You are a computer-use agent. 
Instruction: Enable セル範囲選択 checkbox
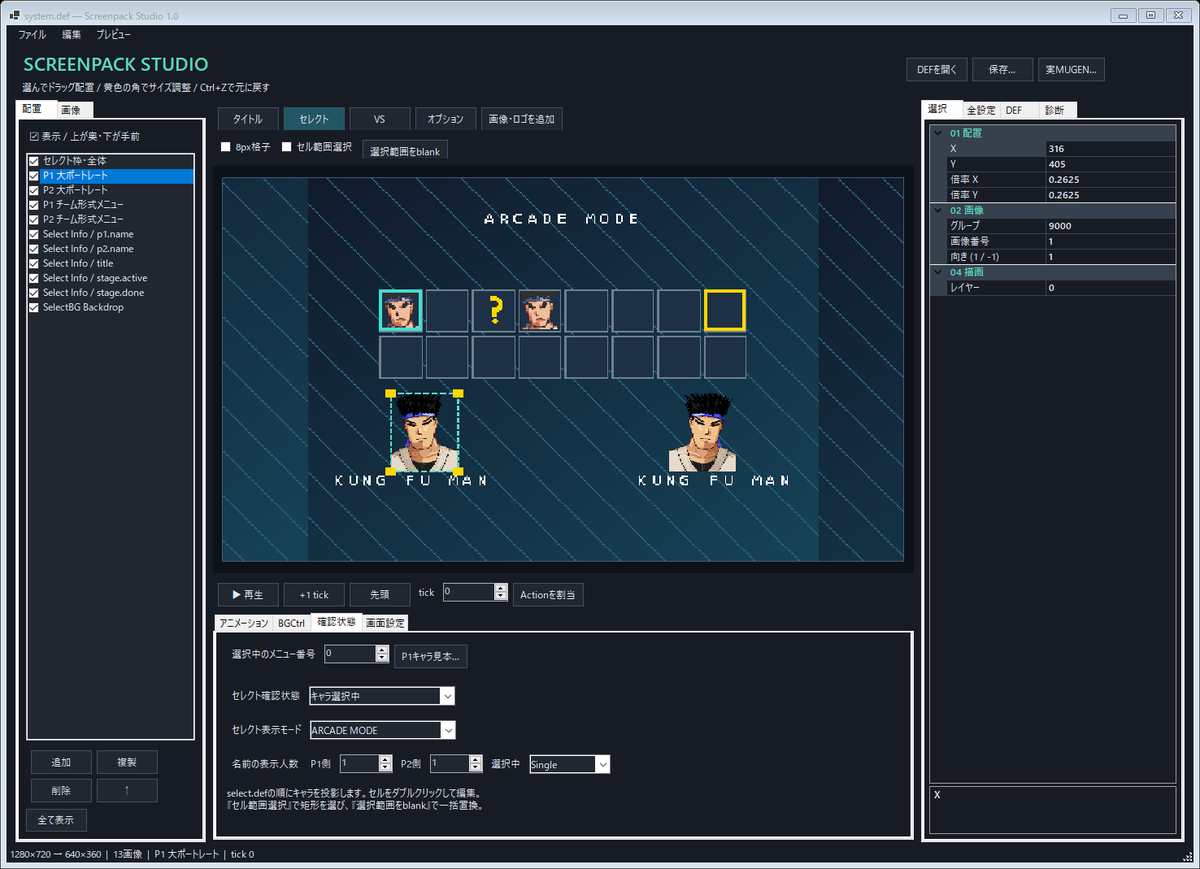click(x=287, y=147)
